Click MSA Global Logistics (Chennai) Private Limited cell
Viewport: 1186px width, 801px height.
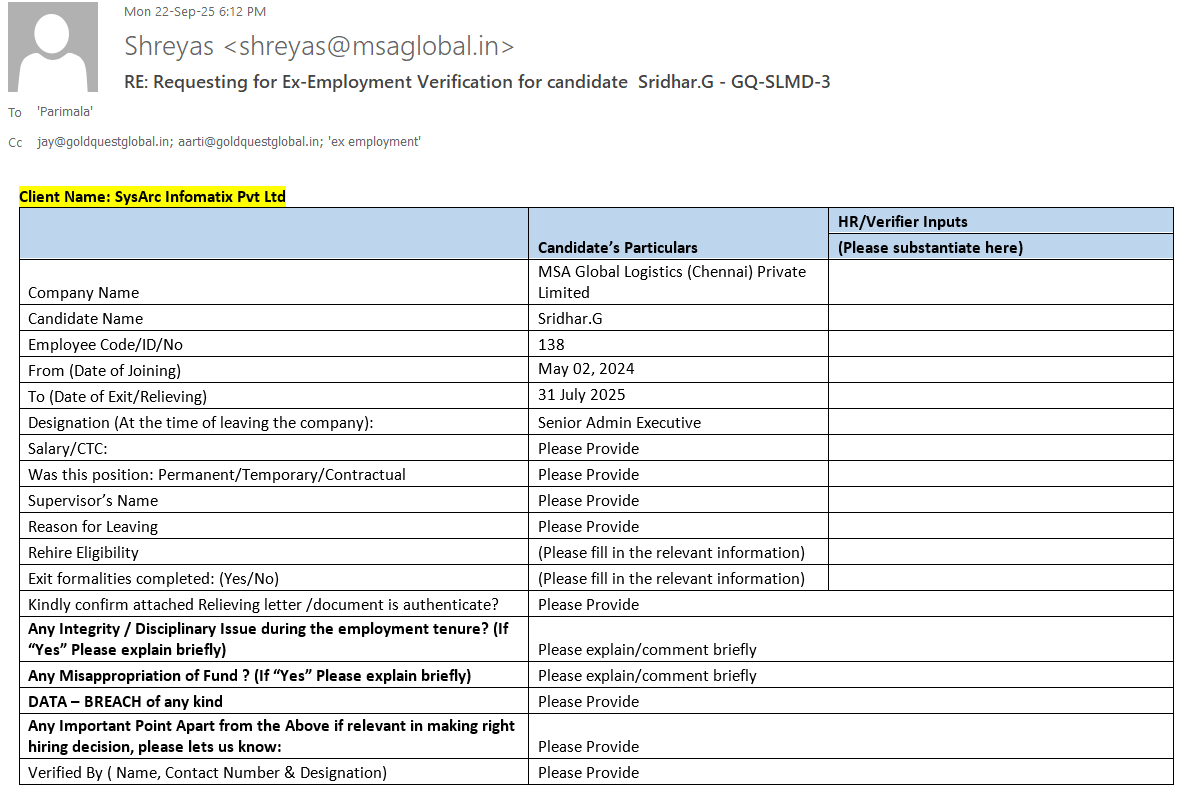(678, 282)
